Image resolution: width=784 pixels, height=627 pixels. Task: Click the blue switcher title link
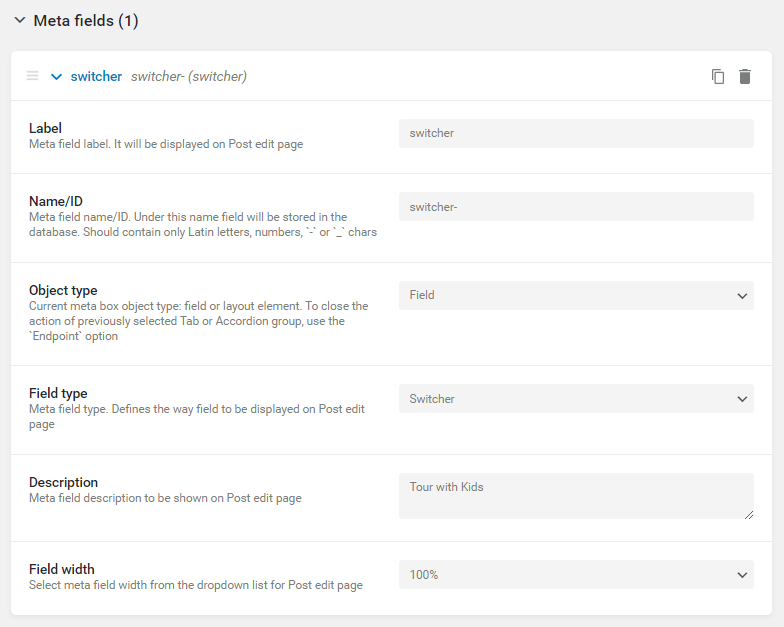96,76
